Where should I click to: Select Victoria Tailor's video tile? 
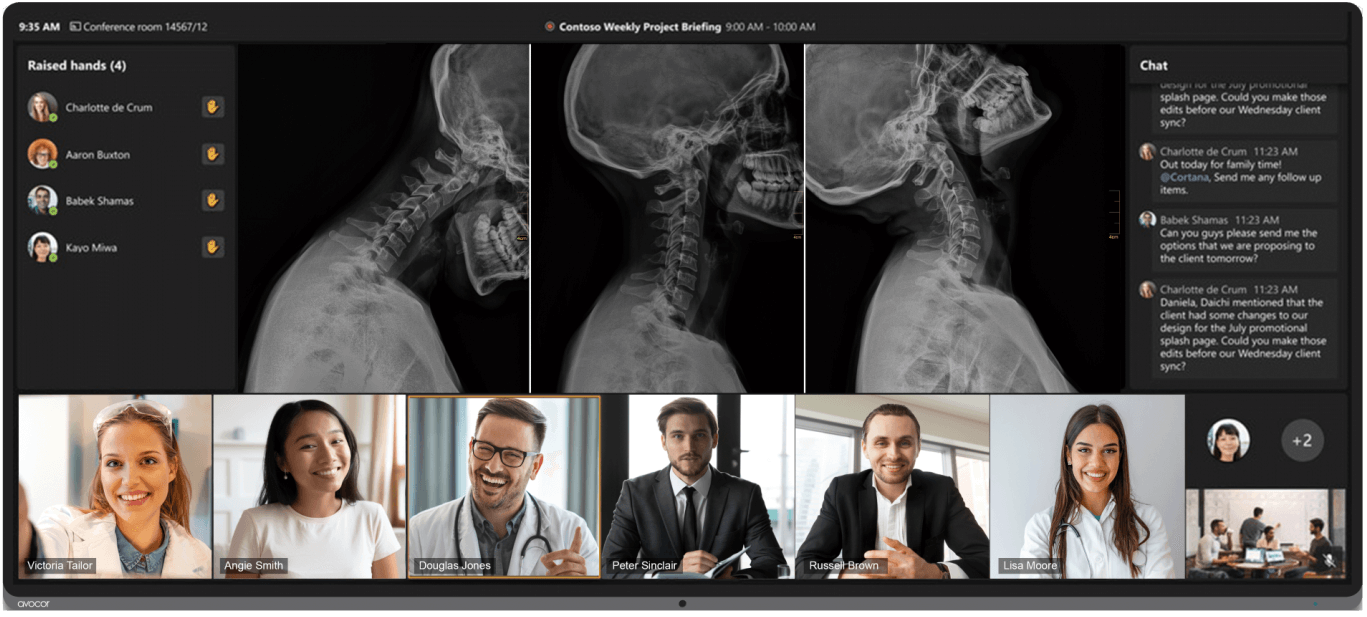[115, 486]
